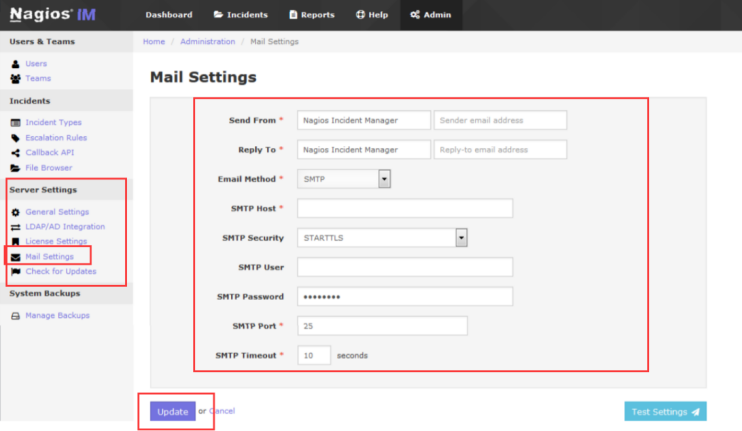The image size is (742, 431).
Task: Click the Callback API share icon
Action: (16, 153)
